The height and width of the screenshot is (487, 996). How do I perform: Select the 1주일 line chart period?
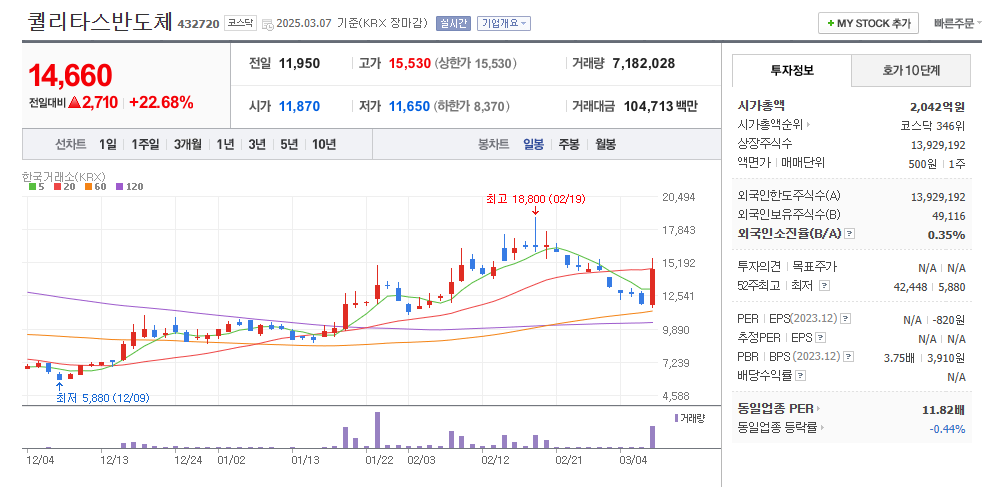[x=145, y=144]
